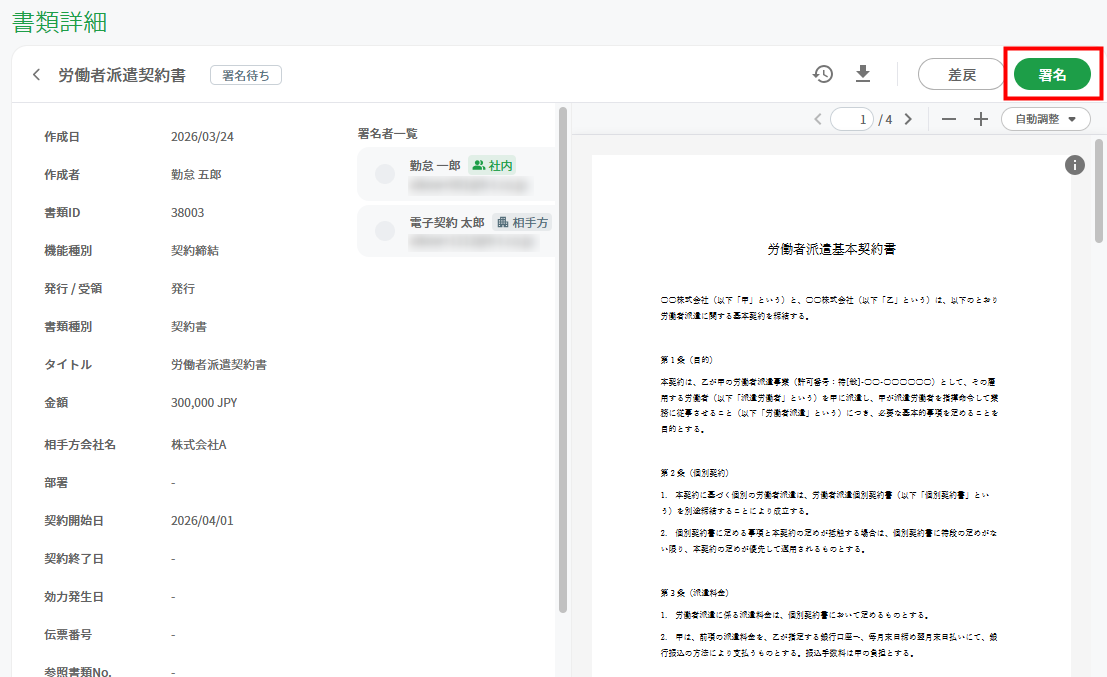Go back using the left chevron arrow
Screen dimensions: 1107x677
(x=36, y=75)
